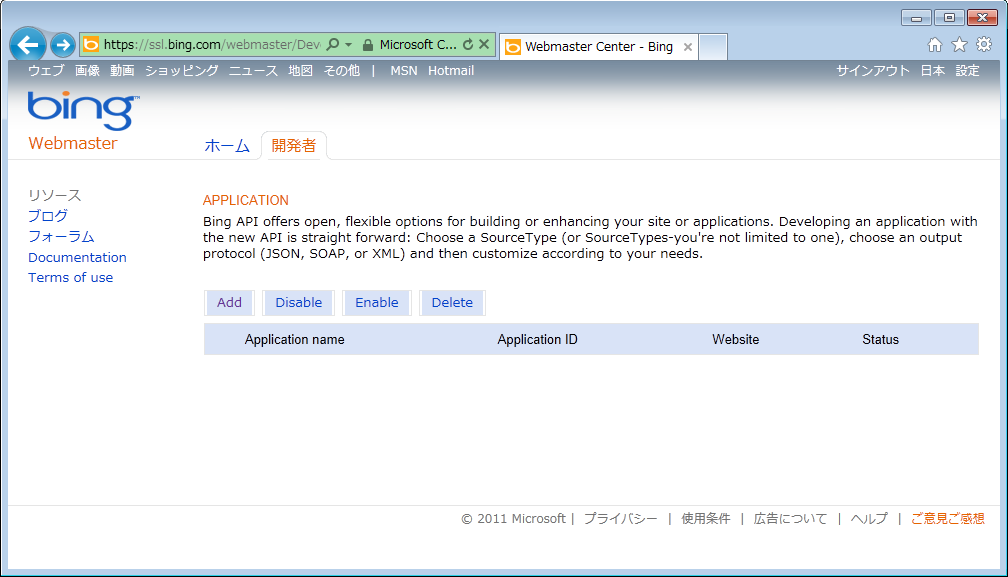Click the Disable button

coord(299,303)
